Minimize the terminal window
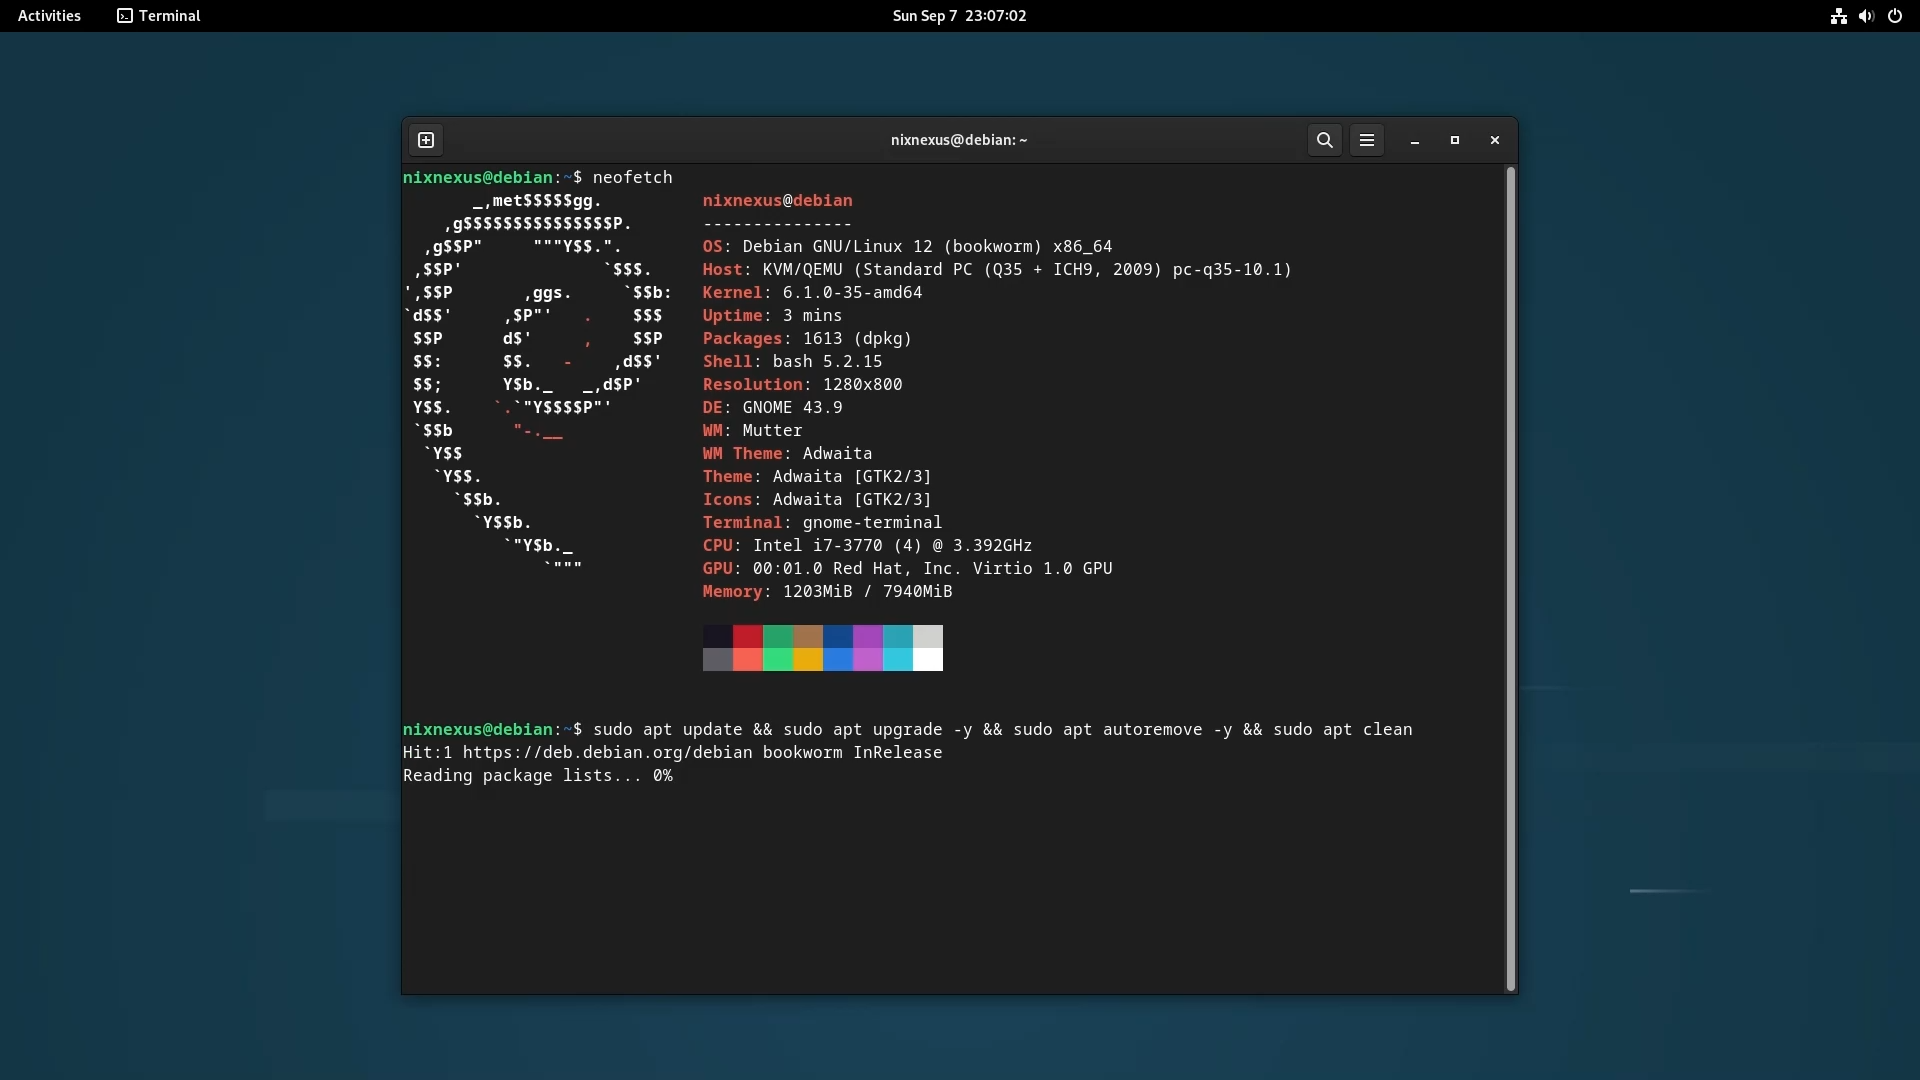The width and height of the screenshot is (1920, 1080). pyautogui.click(x=1415, y=140)
